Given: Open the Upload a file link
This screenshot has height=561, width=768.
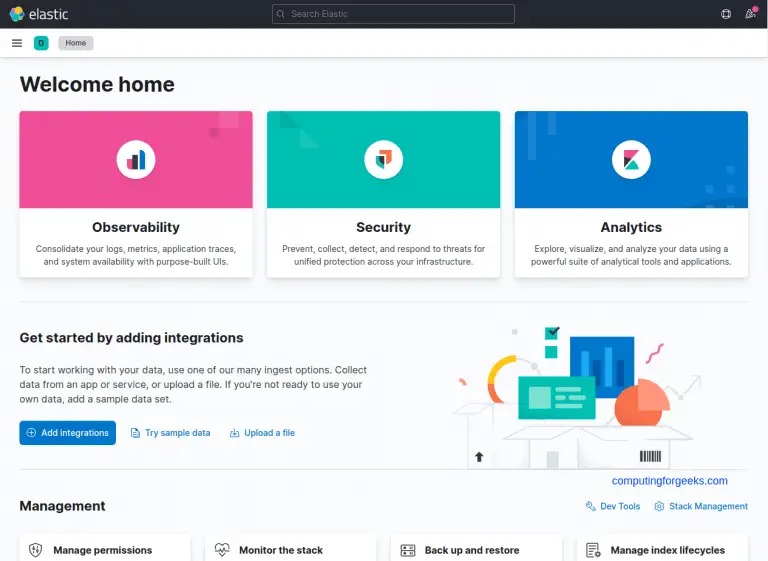Looking at the screenshot, I should click(262, 433).
